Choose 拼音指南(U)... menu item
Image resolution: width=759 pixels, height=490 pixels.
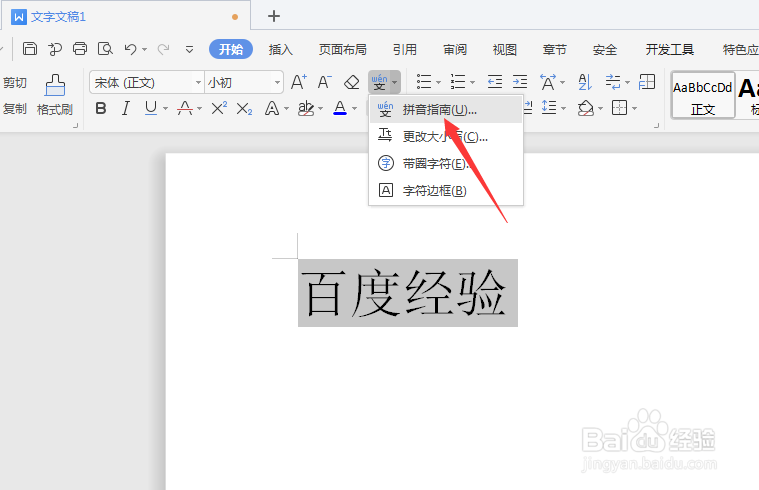pos(446,110)
